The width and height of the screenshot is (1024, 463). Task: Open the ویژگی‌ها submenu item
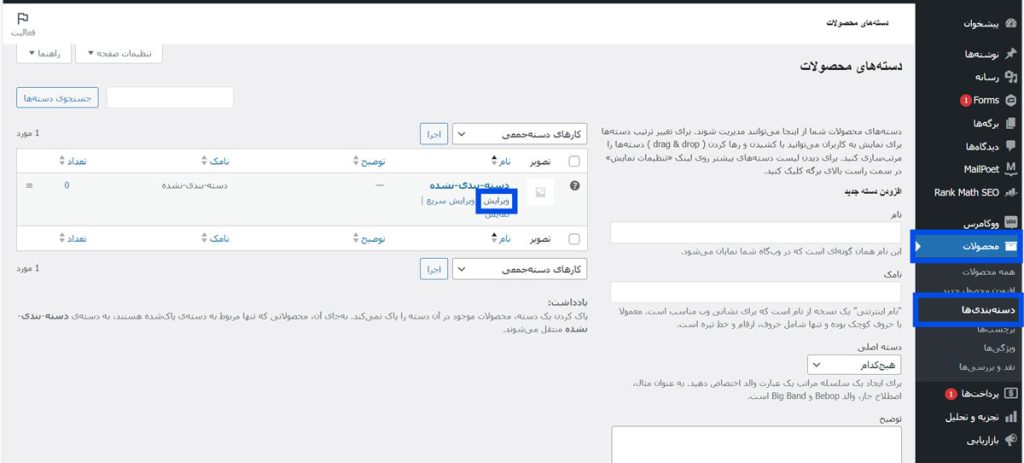[x=998, y=348]
